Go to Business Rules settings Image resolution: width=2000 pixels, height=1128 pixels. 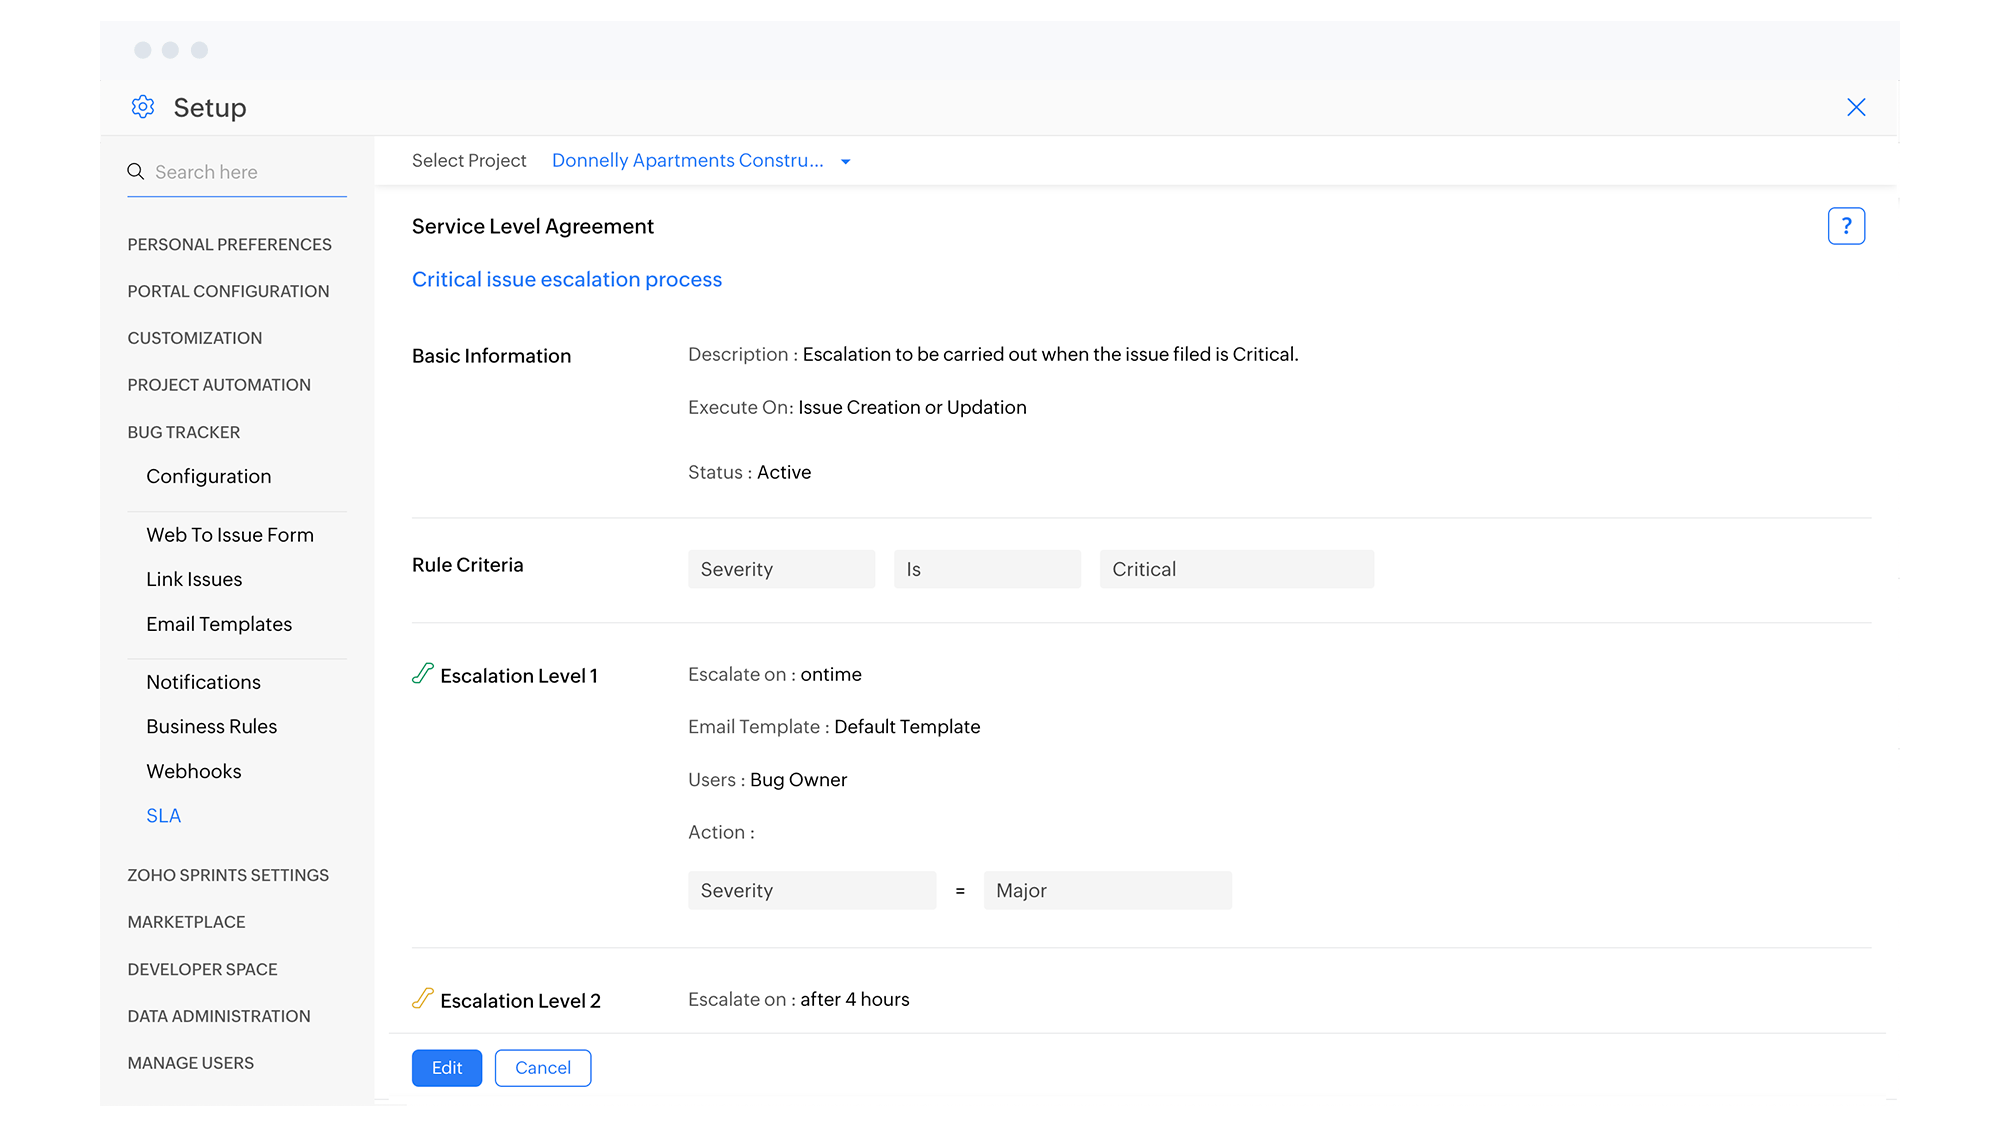[x=211, y=727]
